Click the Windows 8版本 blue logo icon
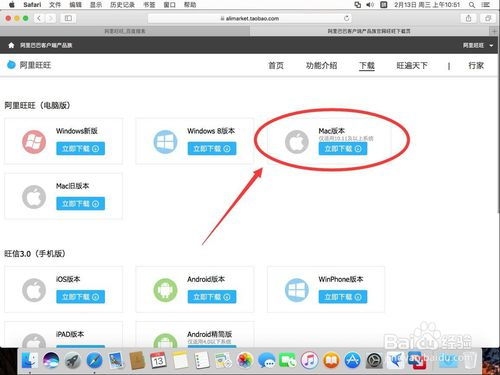Image resolution: width=500 pixels, height=375 pixels. pyautogui.click(x=165, y=142)
